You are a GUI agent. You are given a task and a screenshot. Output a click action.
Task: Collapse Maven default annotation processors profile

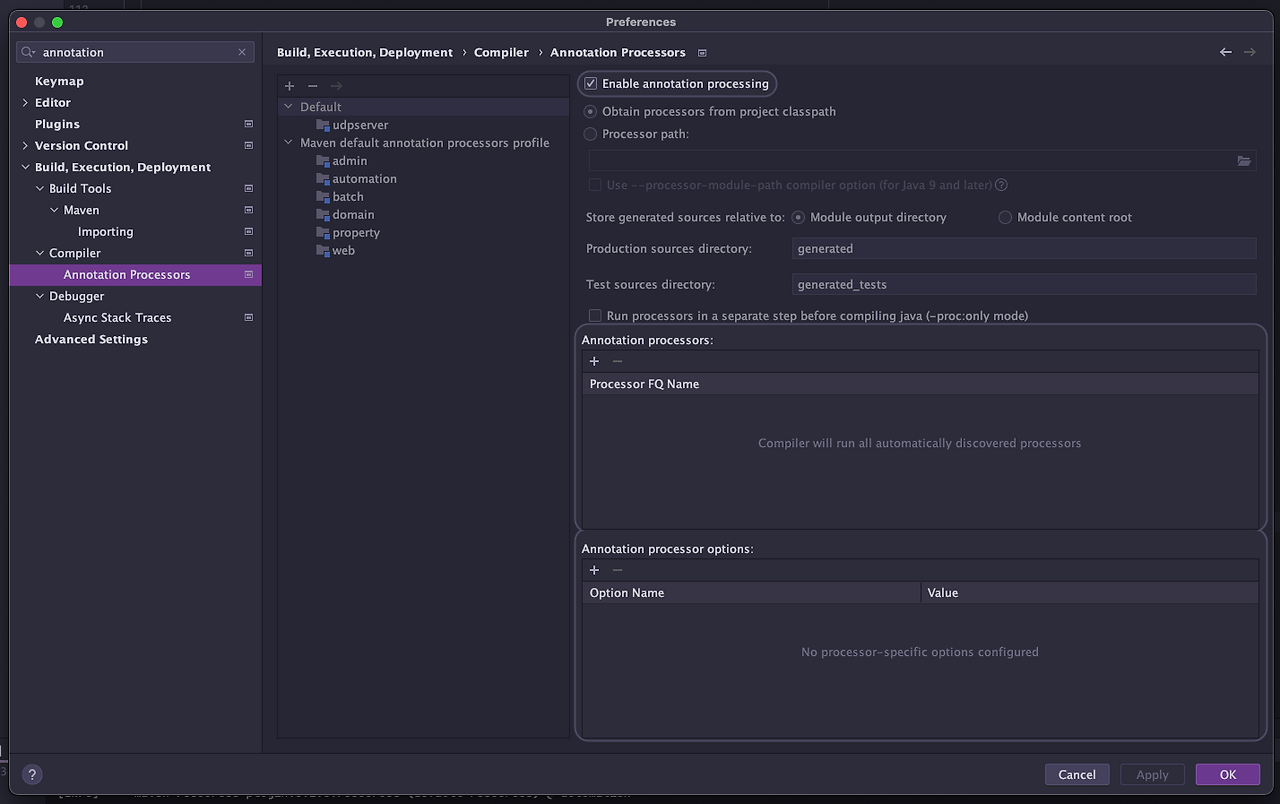coord(288,142)
